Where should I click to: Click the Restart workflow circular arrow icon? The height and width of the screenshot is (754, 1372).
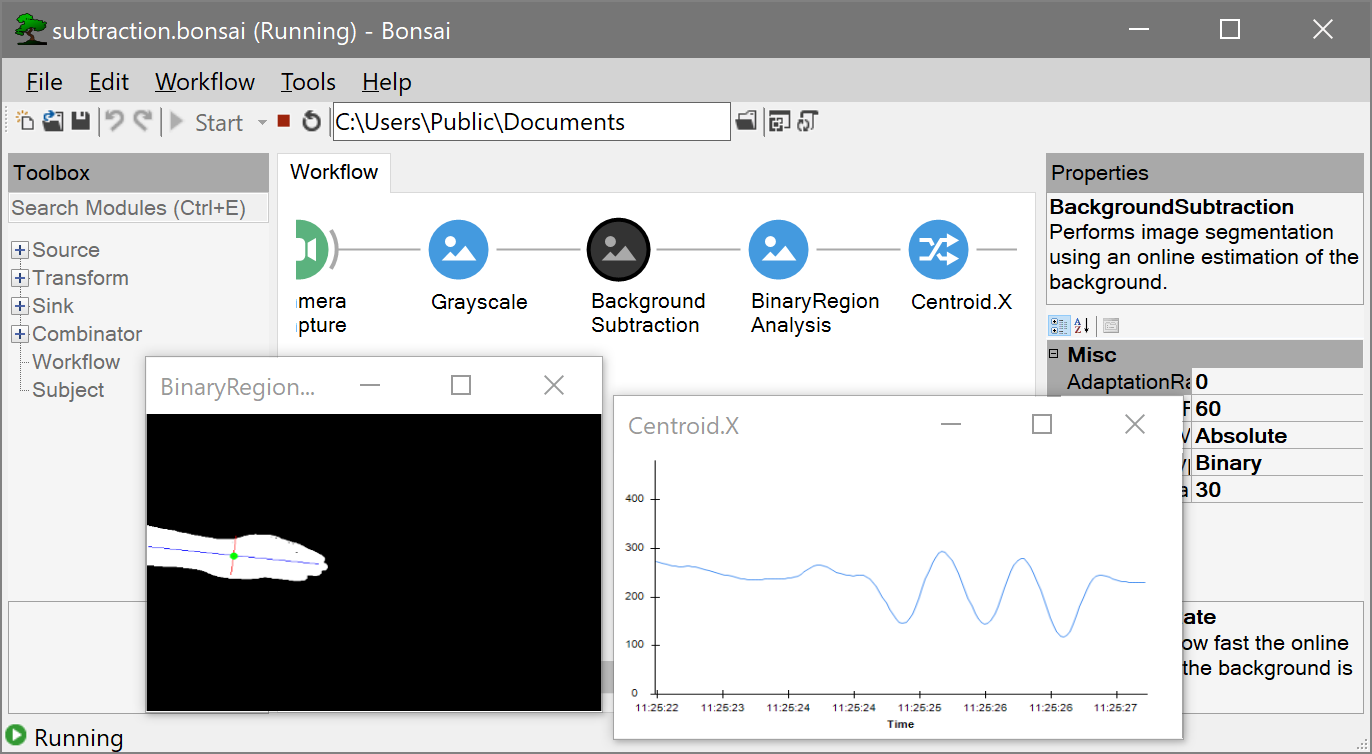pos(311,122)
